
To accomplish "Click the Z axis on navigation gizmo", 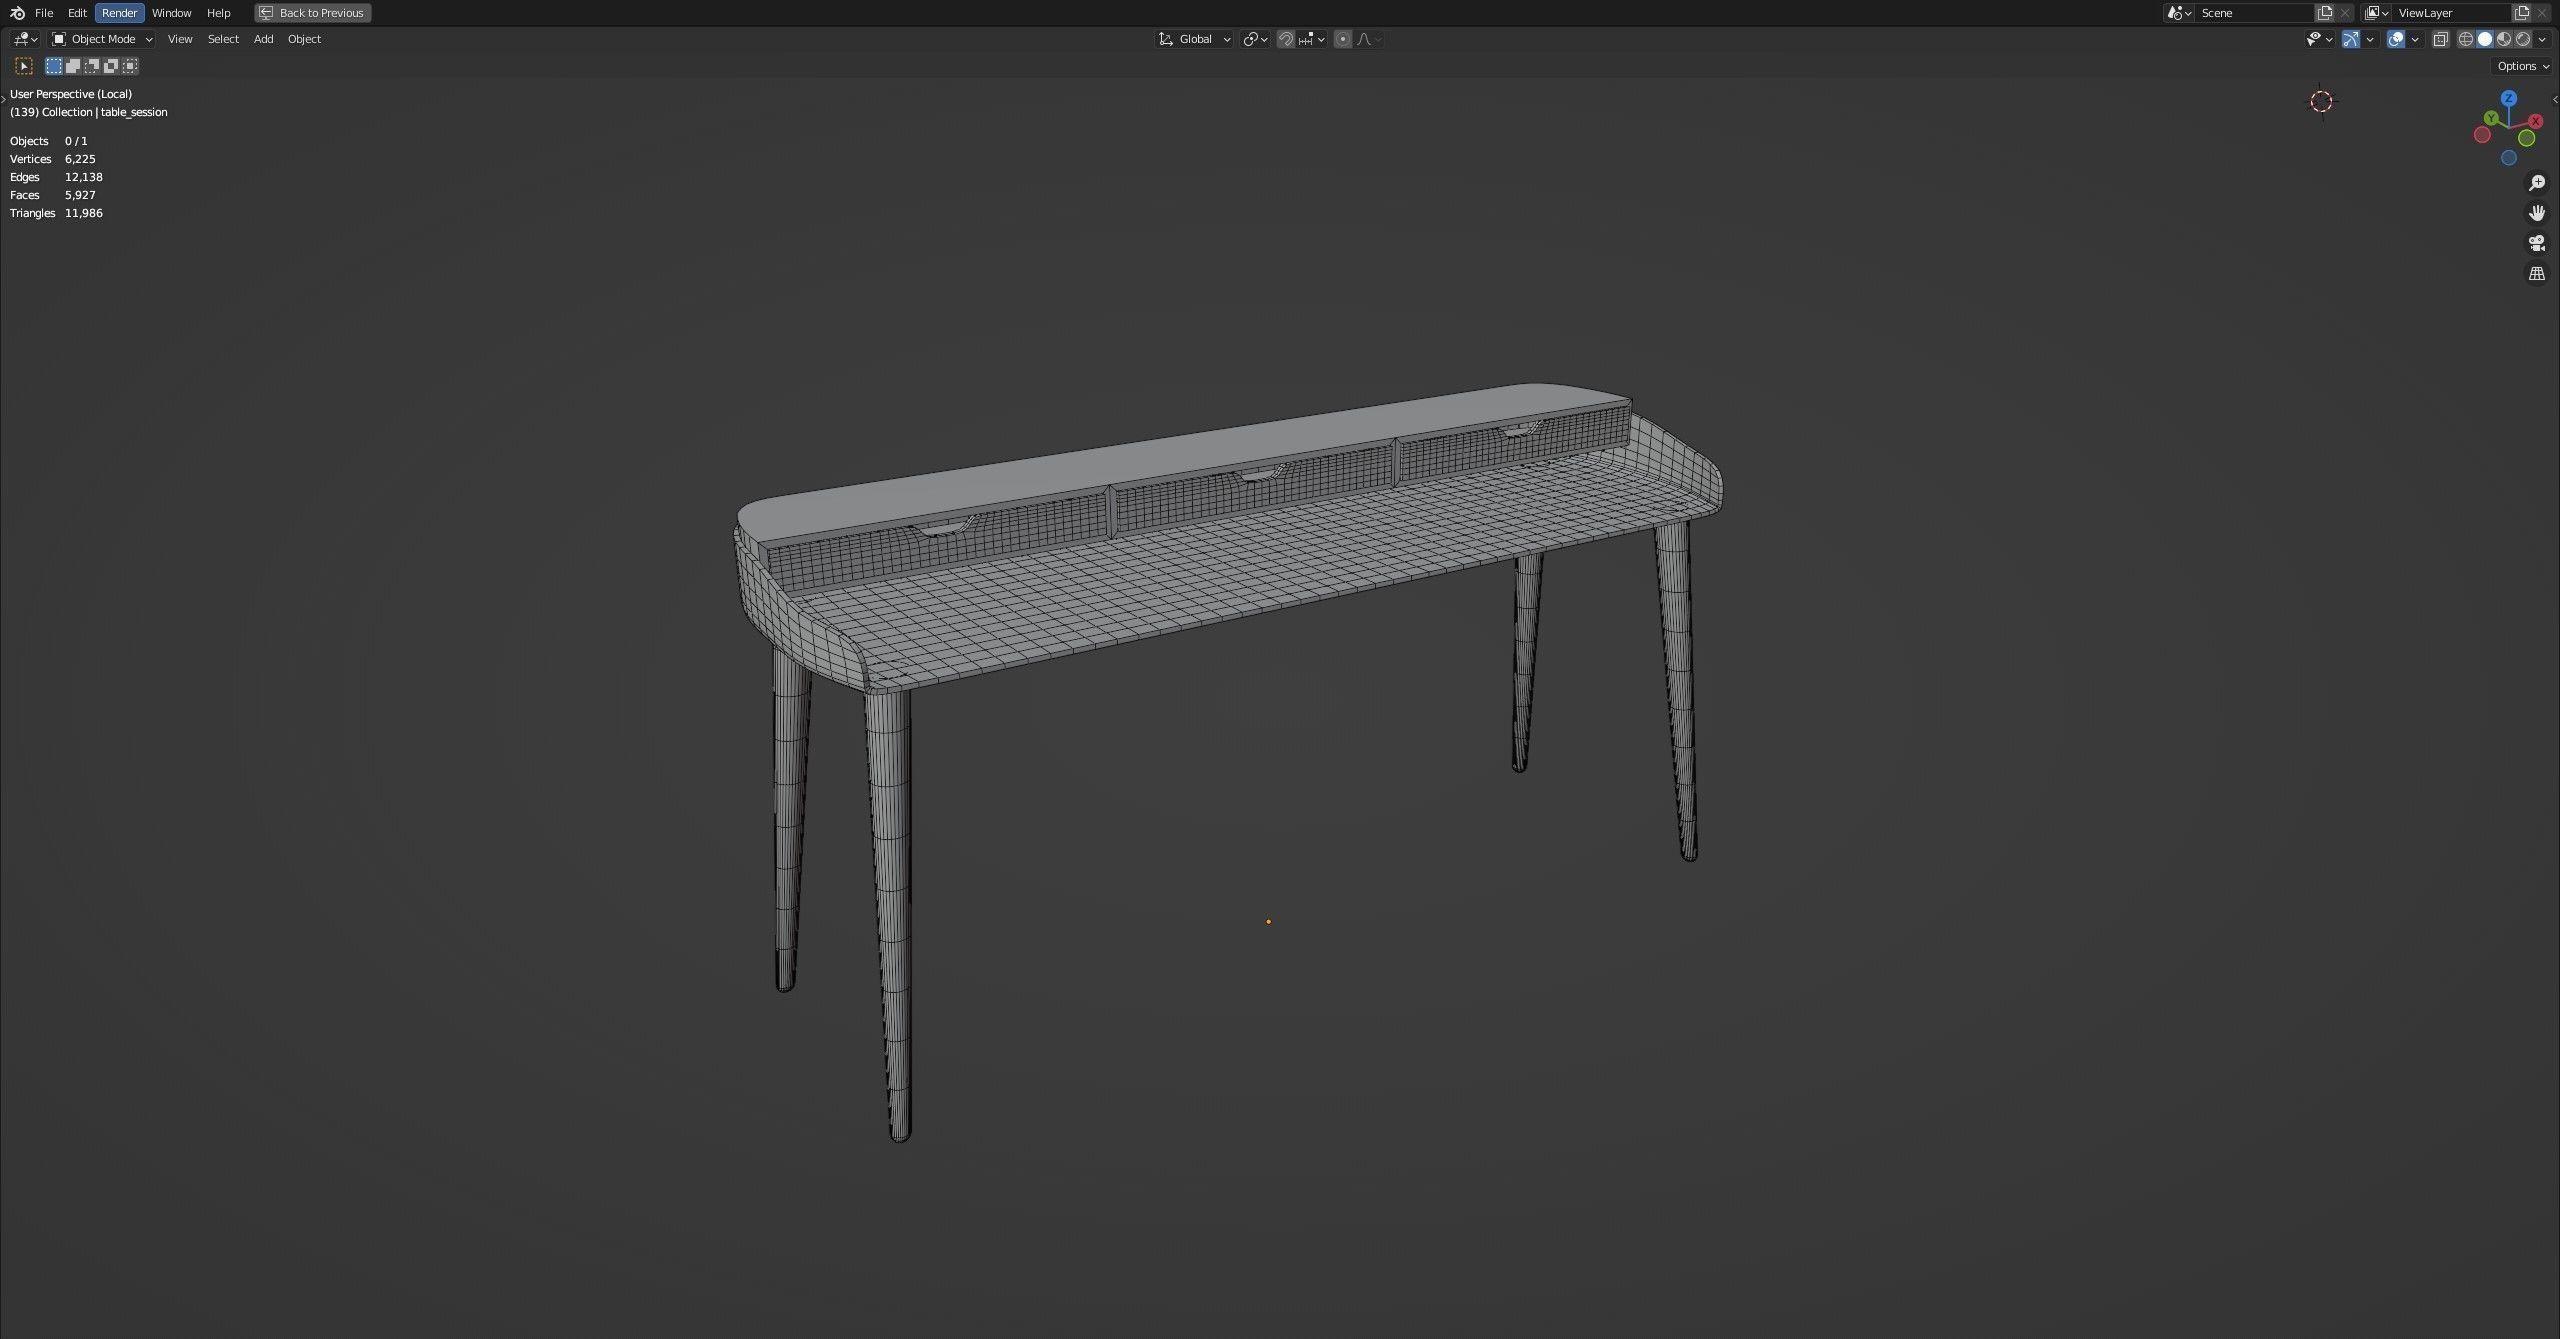I will [2509, 98].
